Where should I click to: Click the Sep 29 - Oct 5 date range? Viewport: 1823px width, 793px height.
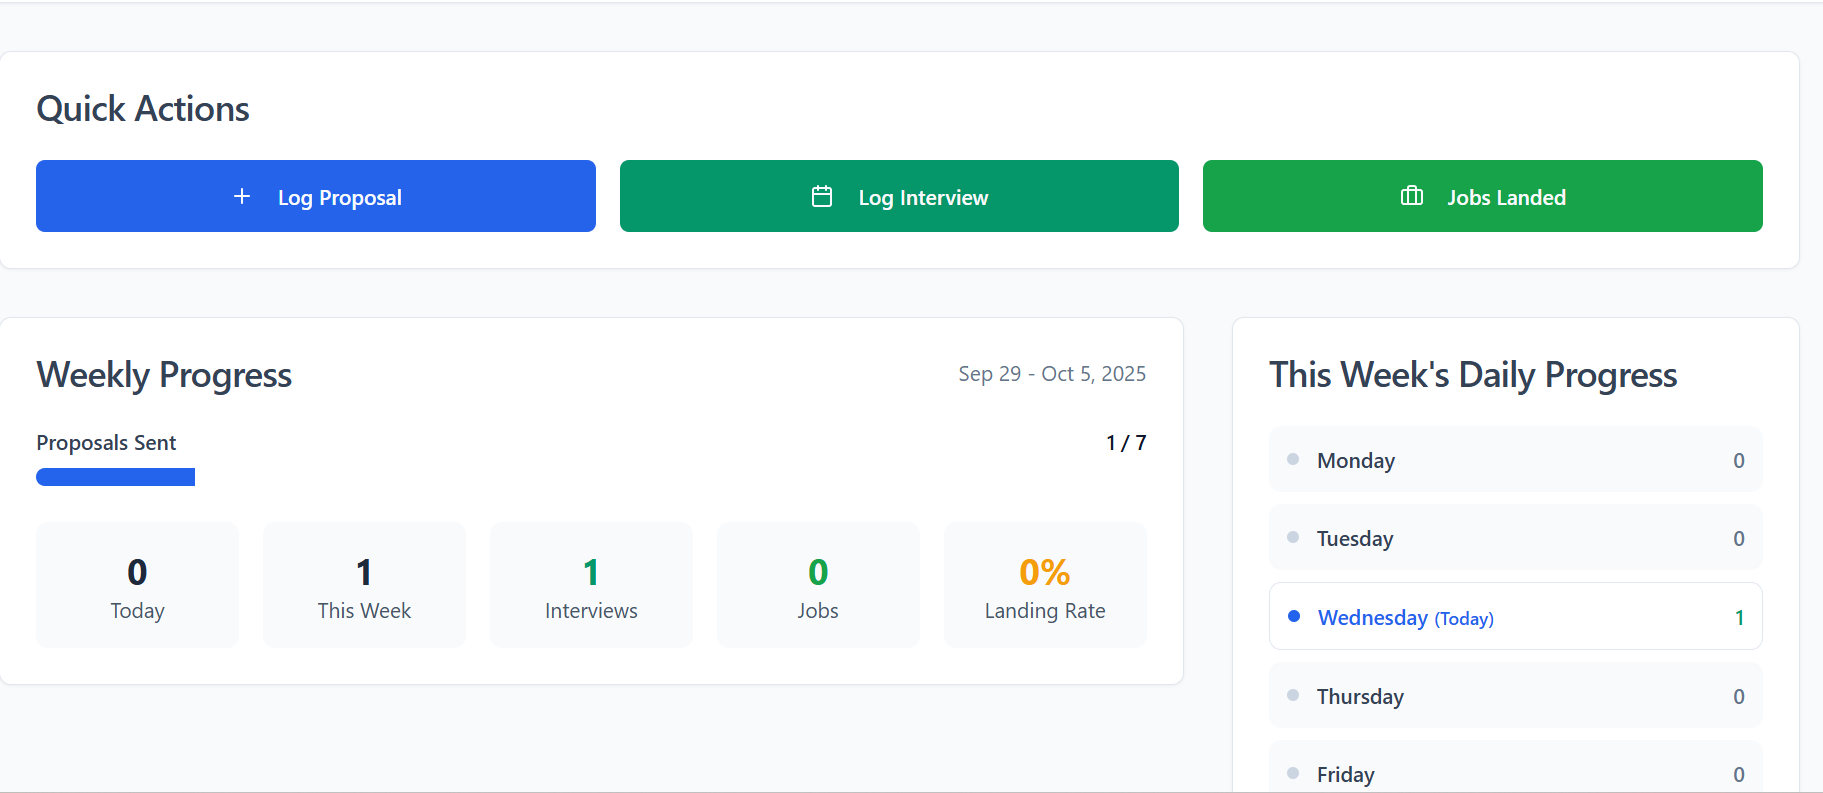[x=1052, y=374]
